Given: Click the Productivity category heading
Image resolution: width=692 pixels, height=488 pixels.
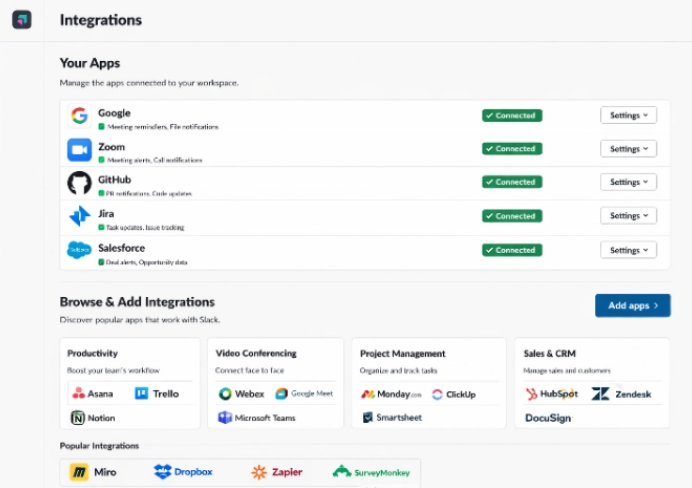Looking at the screenshot, I should [x=92, y=353].
